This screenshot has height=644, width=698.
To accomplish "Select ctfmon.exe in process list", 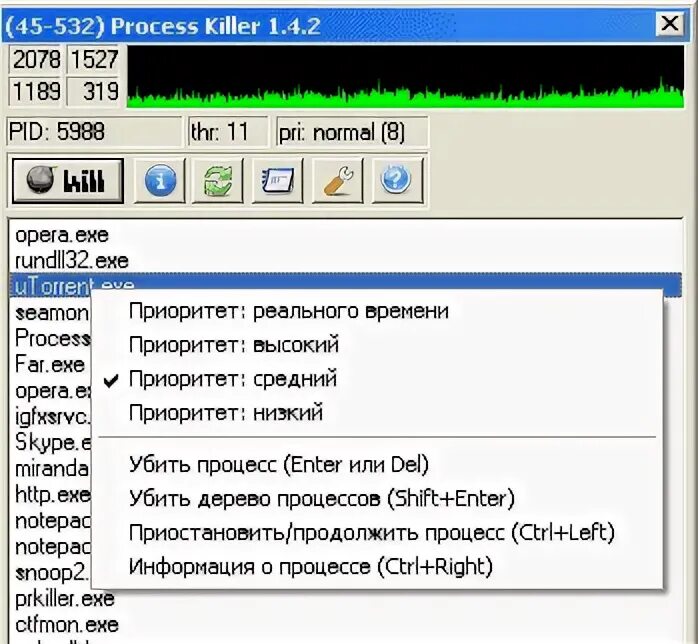I will tap(345, 625).
